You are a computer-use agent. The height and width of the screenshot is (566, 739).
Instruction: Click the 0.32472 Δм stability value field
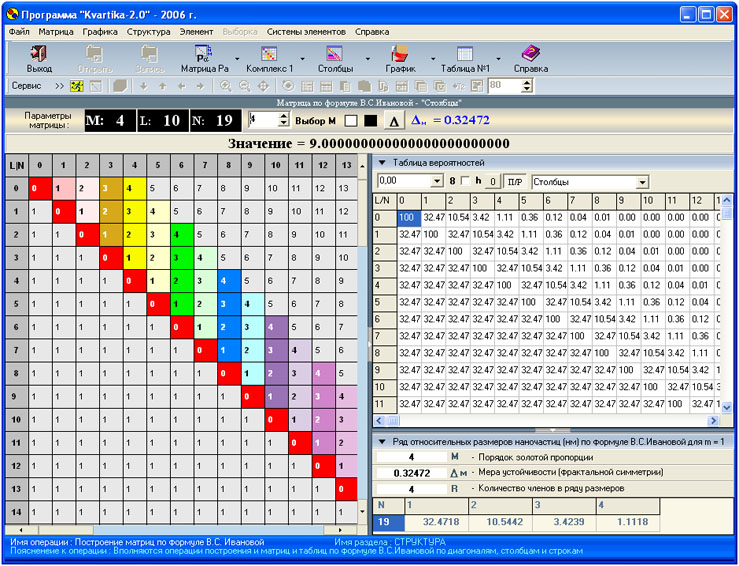(411, 473)
